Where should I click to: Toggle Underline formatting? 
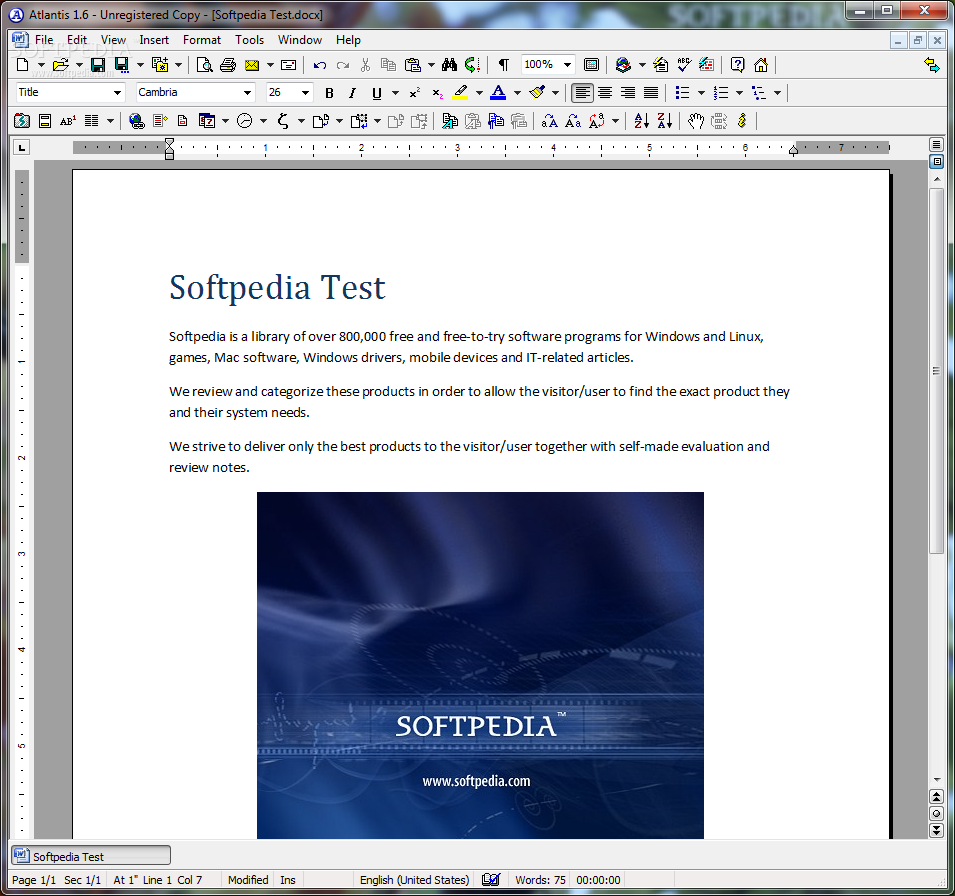(376, 93)
